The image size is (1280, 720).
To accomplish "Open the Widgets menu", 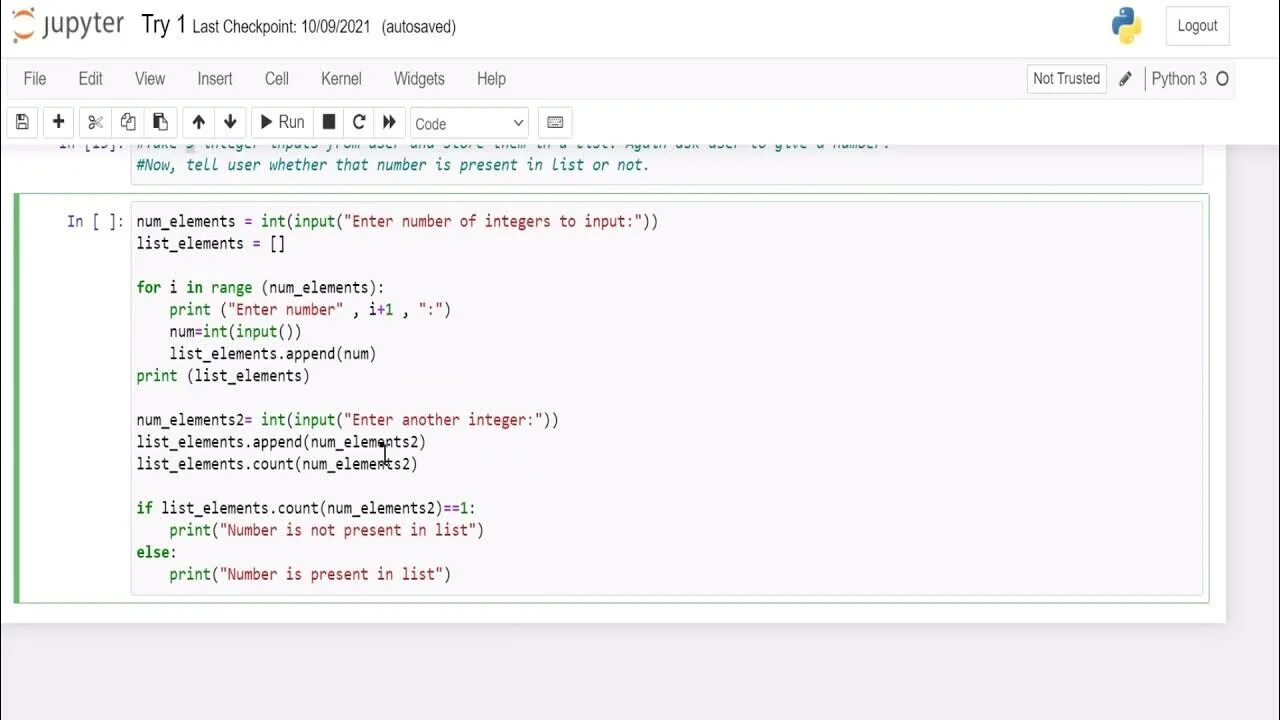I will (x=419, y=78).
